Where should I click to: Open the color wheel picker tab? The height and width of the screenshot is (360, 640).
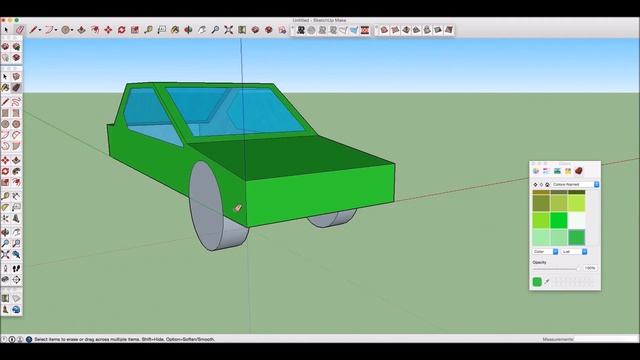(x=536, y=171)
